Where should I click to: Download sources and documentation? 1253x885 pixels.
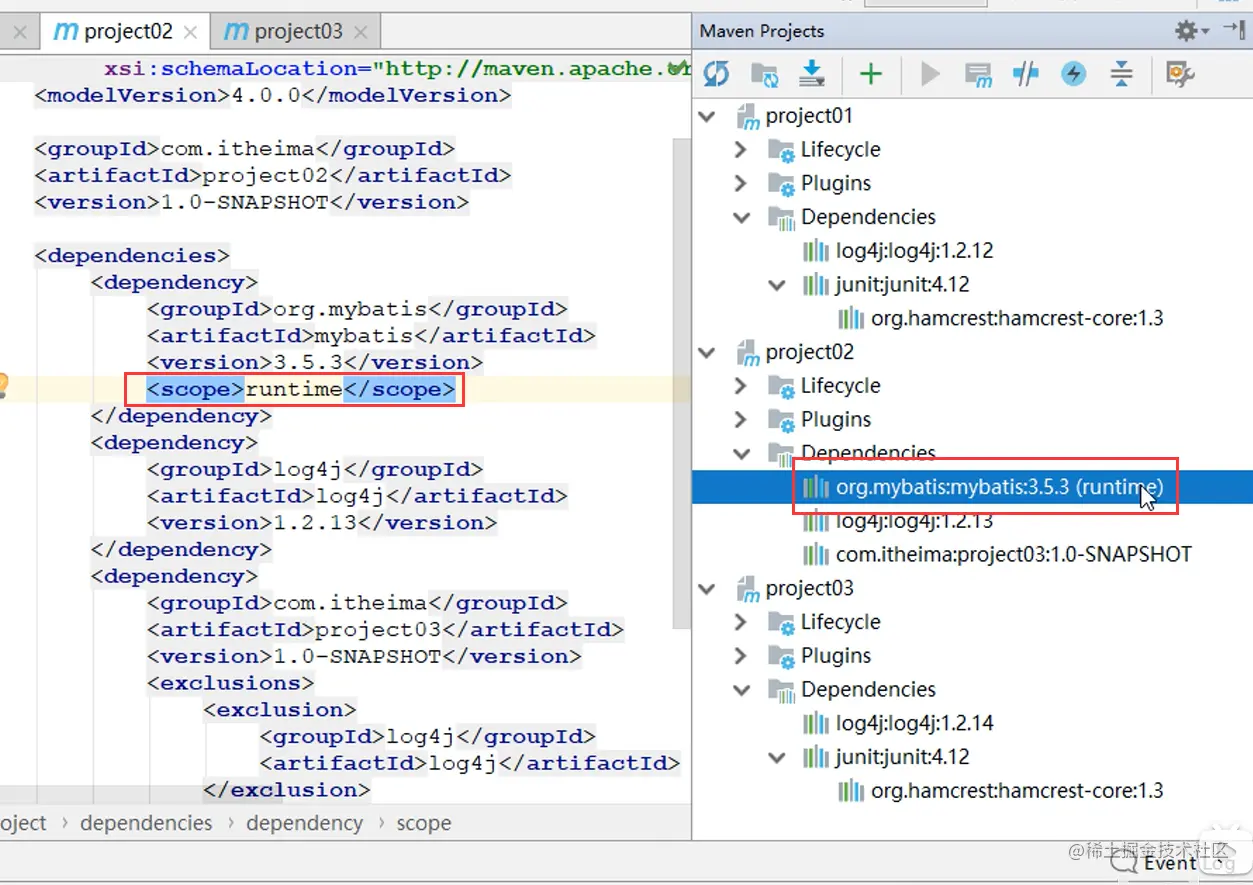coord(812,73)
